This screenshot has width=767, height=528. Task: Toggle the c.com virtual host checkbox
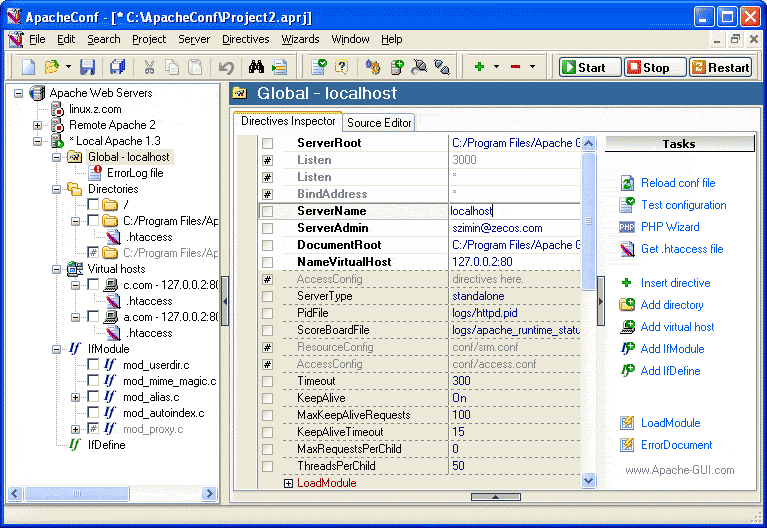[93, 284]
